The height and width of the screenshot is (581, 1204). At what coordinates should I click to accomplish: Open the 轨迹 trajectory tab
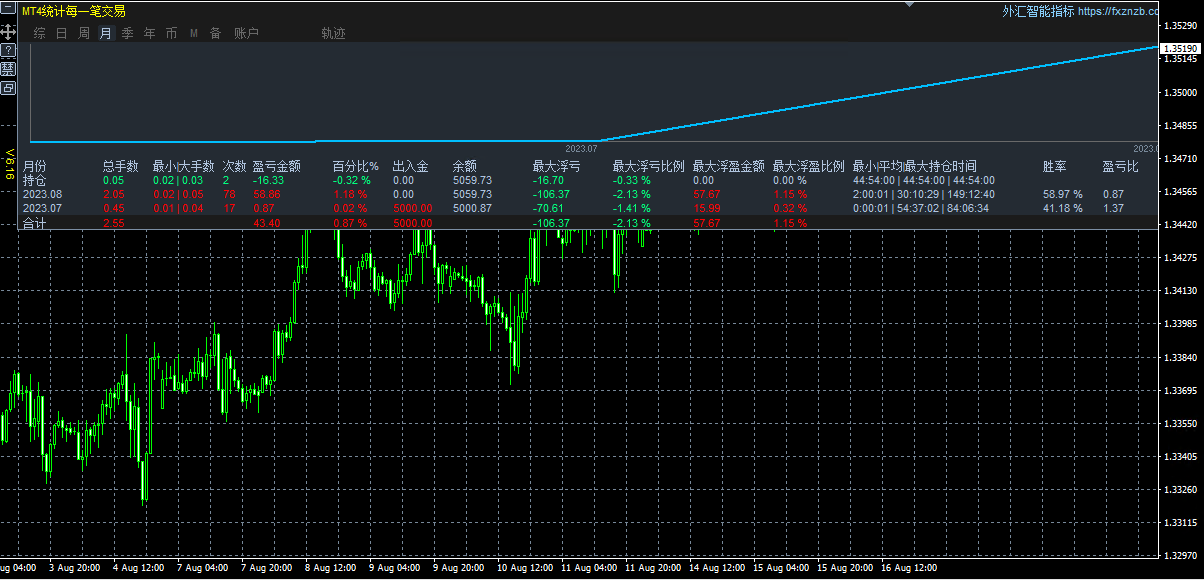pos(333,33)
